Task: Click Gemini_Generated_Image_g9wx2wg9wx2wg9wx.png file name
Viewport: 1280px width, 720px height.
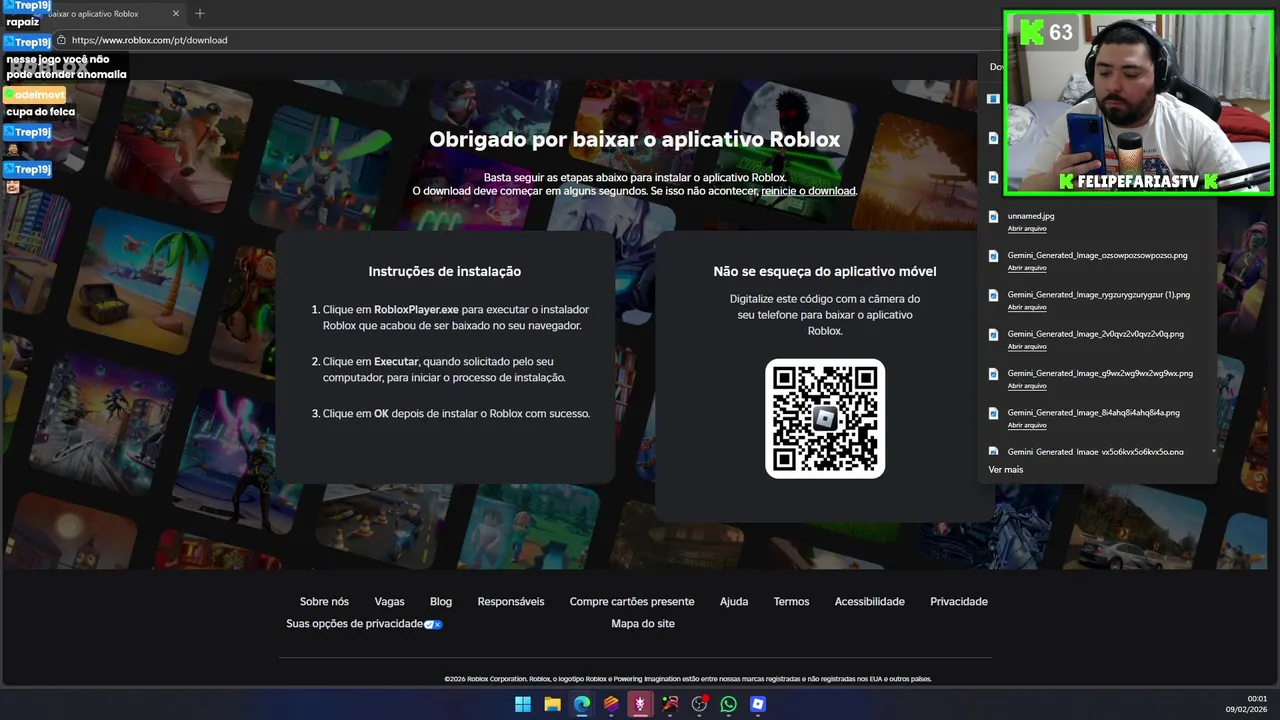Action: [1100, 374]
